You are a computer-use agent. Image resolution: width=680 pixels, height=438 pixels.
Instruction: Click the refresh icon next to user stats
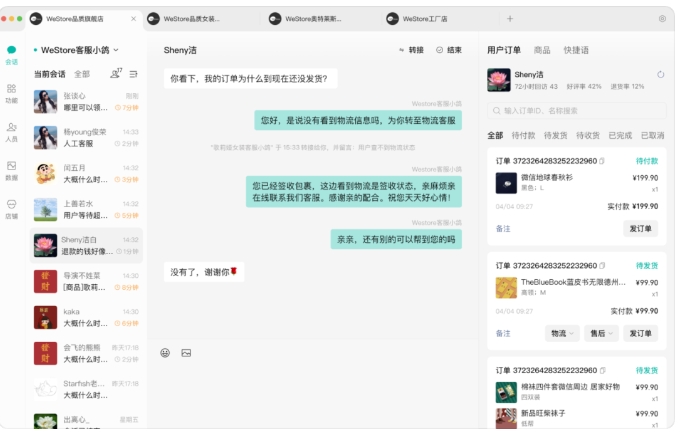click(x=660, y=75)
